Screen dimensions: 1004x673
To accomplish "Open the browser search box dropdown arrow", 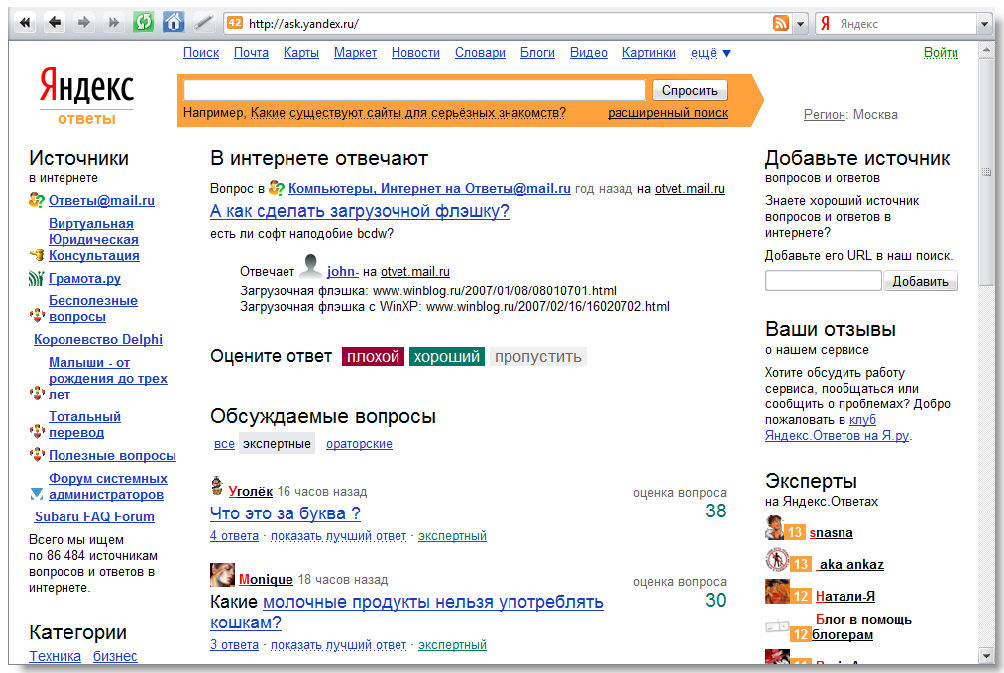I will click(x=983, y=24).
